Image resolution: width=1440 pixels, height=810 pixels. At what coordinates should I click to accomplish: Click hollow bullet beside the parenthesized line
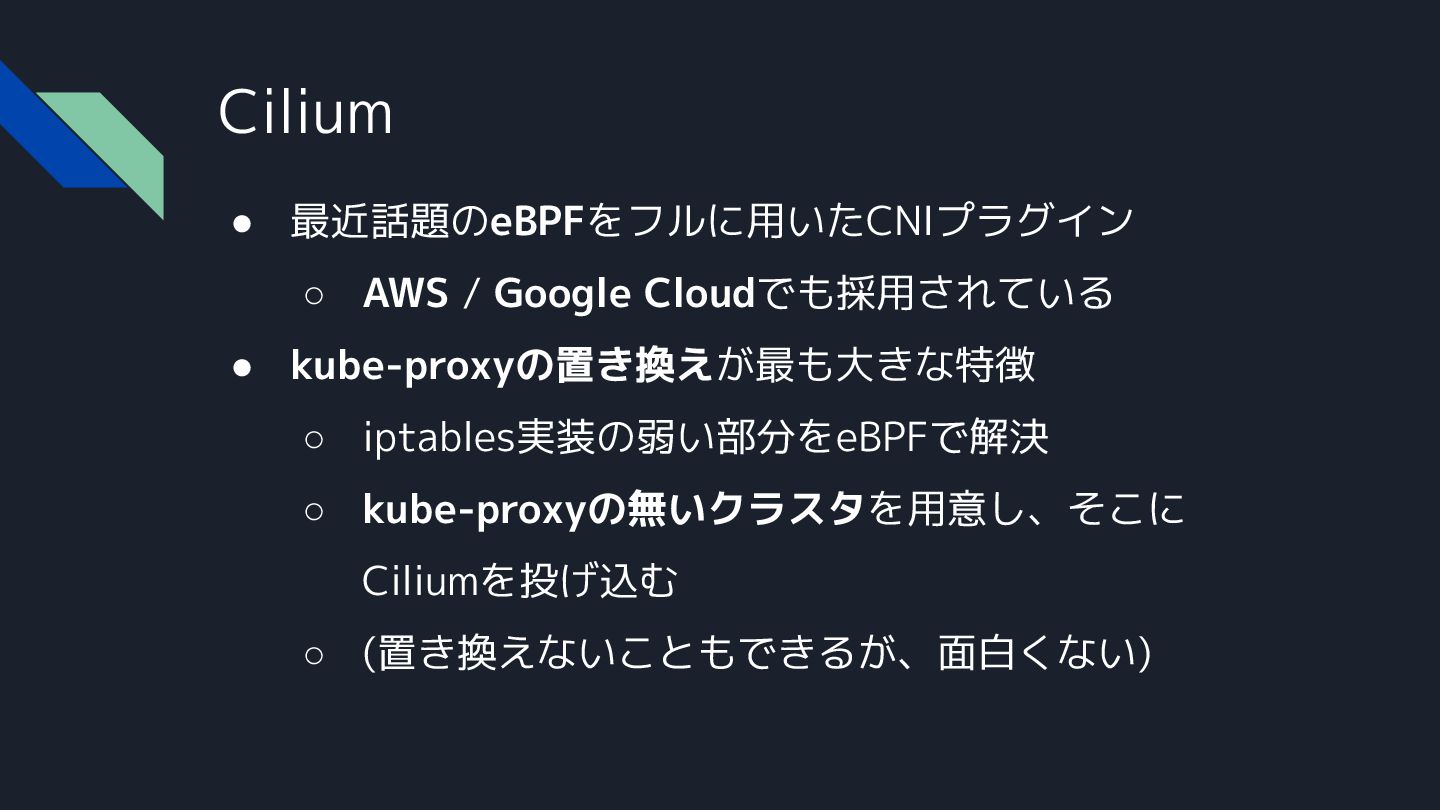click(313, 655)
